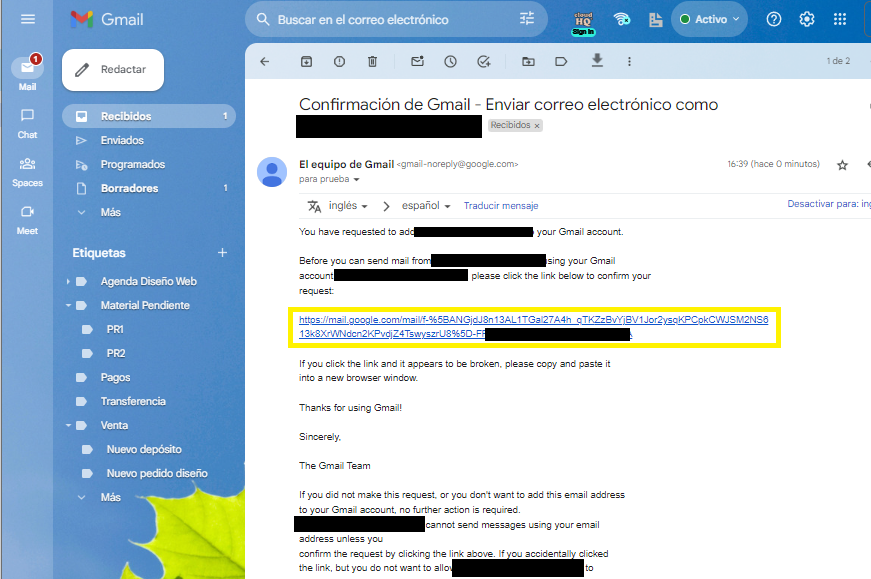This screenshot has height=579, width=871.
Task: Open the main menu hamburger icon
Action: pos(27,19)
